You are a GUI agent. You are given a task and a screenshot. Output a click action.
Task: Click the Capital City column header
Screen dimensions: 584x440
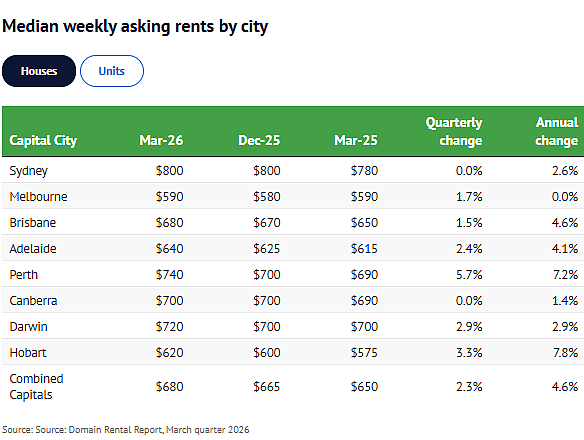(x=43, y=140)
